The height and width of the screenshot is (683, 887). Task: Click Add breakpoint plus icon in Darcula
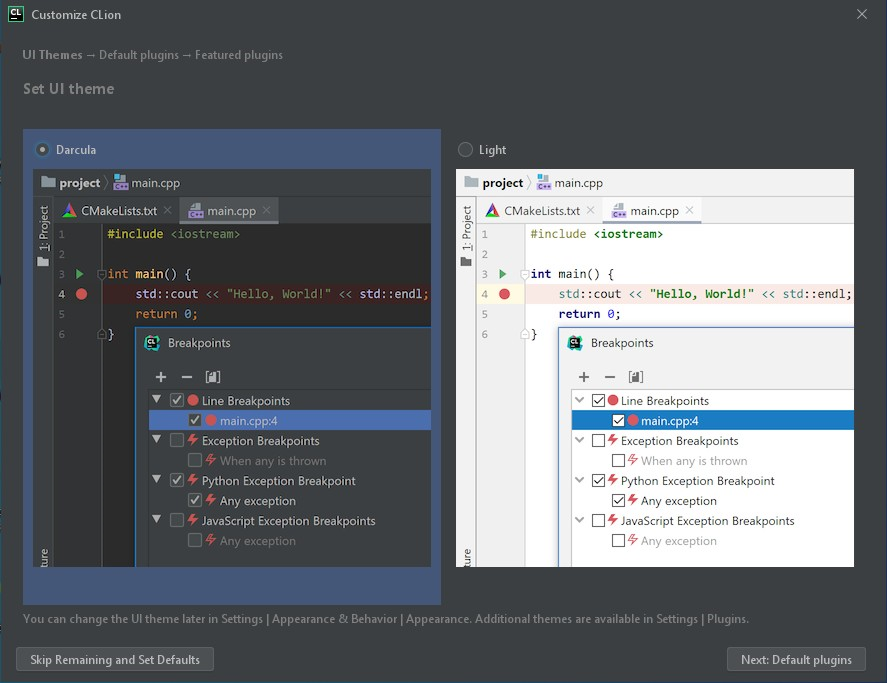tap(161, 377)
